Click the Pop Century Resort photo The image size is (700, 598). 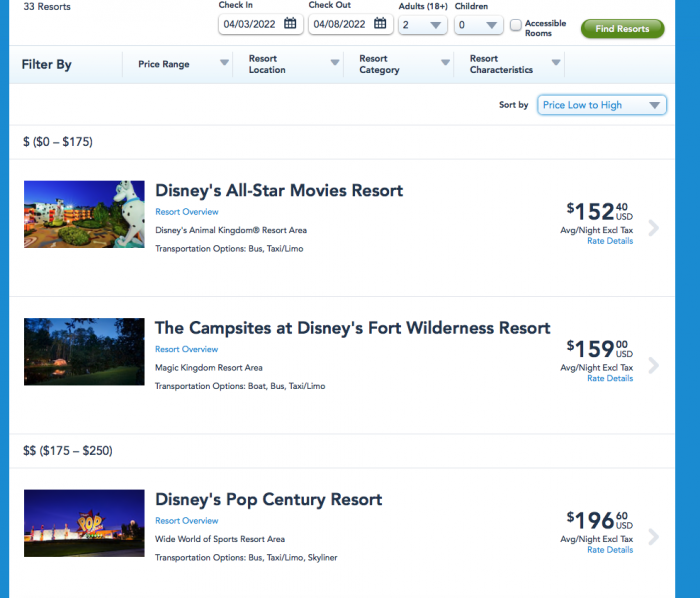click(84, 523)
